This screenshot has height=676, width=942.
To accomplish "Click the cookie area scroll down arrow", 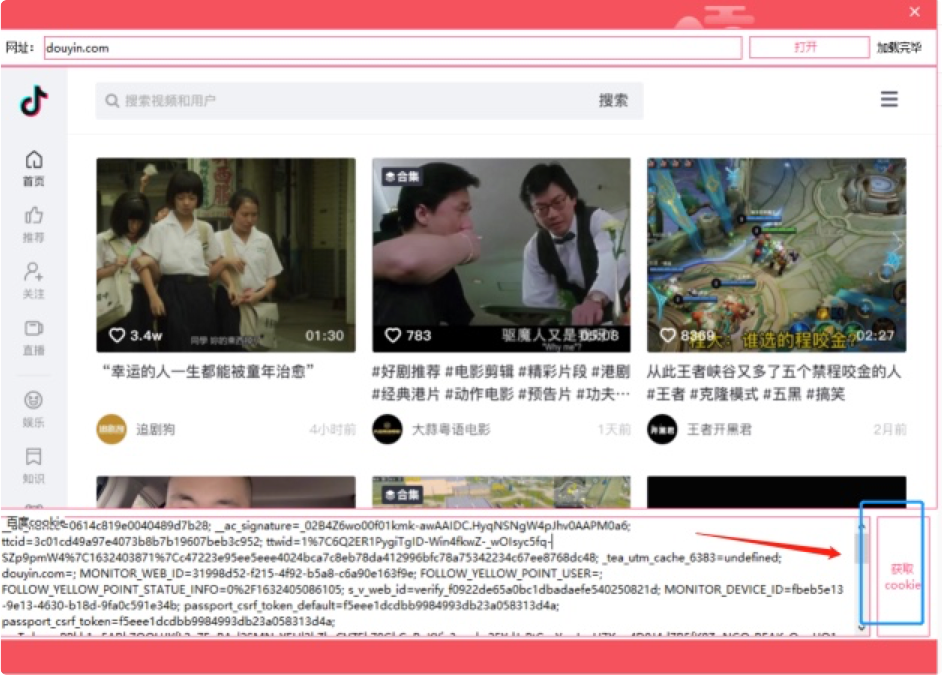I will tap(862, 628).
